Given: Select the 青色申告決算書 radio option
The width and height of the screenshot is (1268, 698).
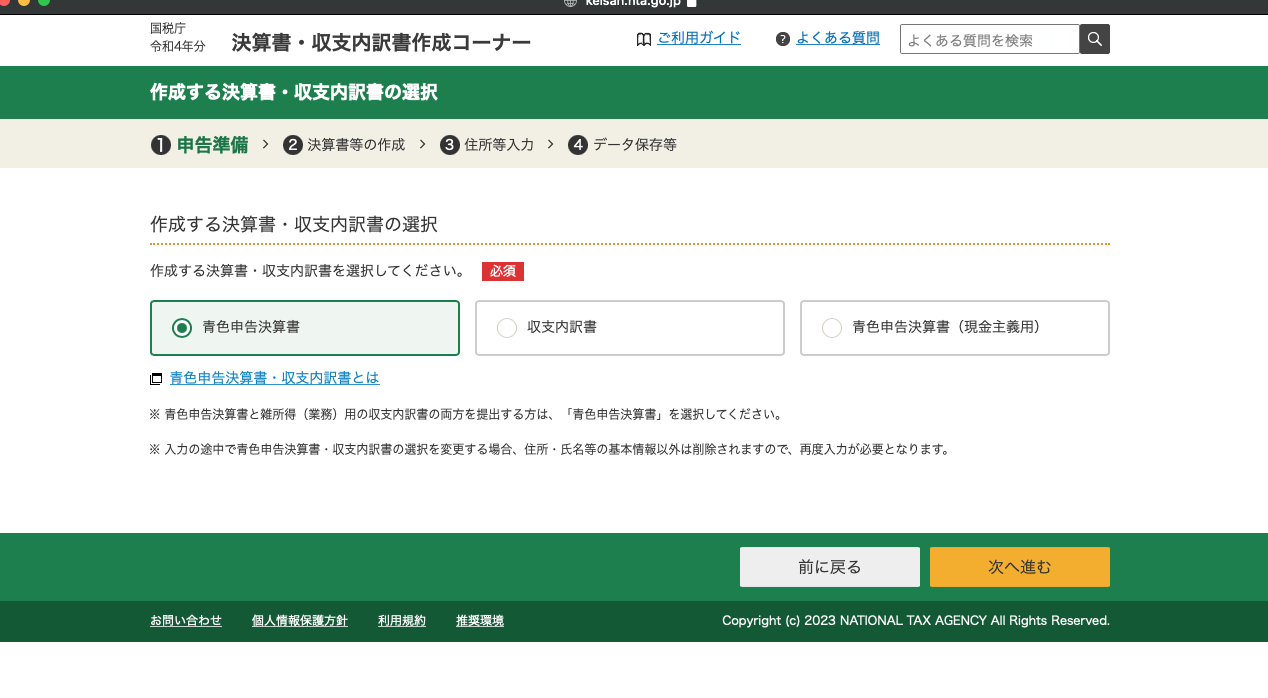Looking at the screenshot, I should pos(305,328).
